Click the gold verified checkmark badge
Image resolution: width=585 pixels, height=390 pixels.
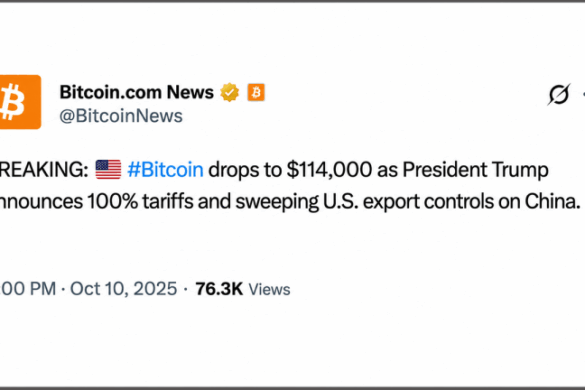click(x=229, y=92)
